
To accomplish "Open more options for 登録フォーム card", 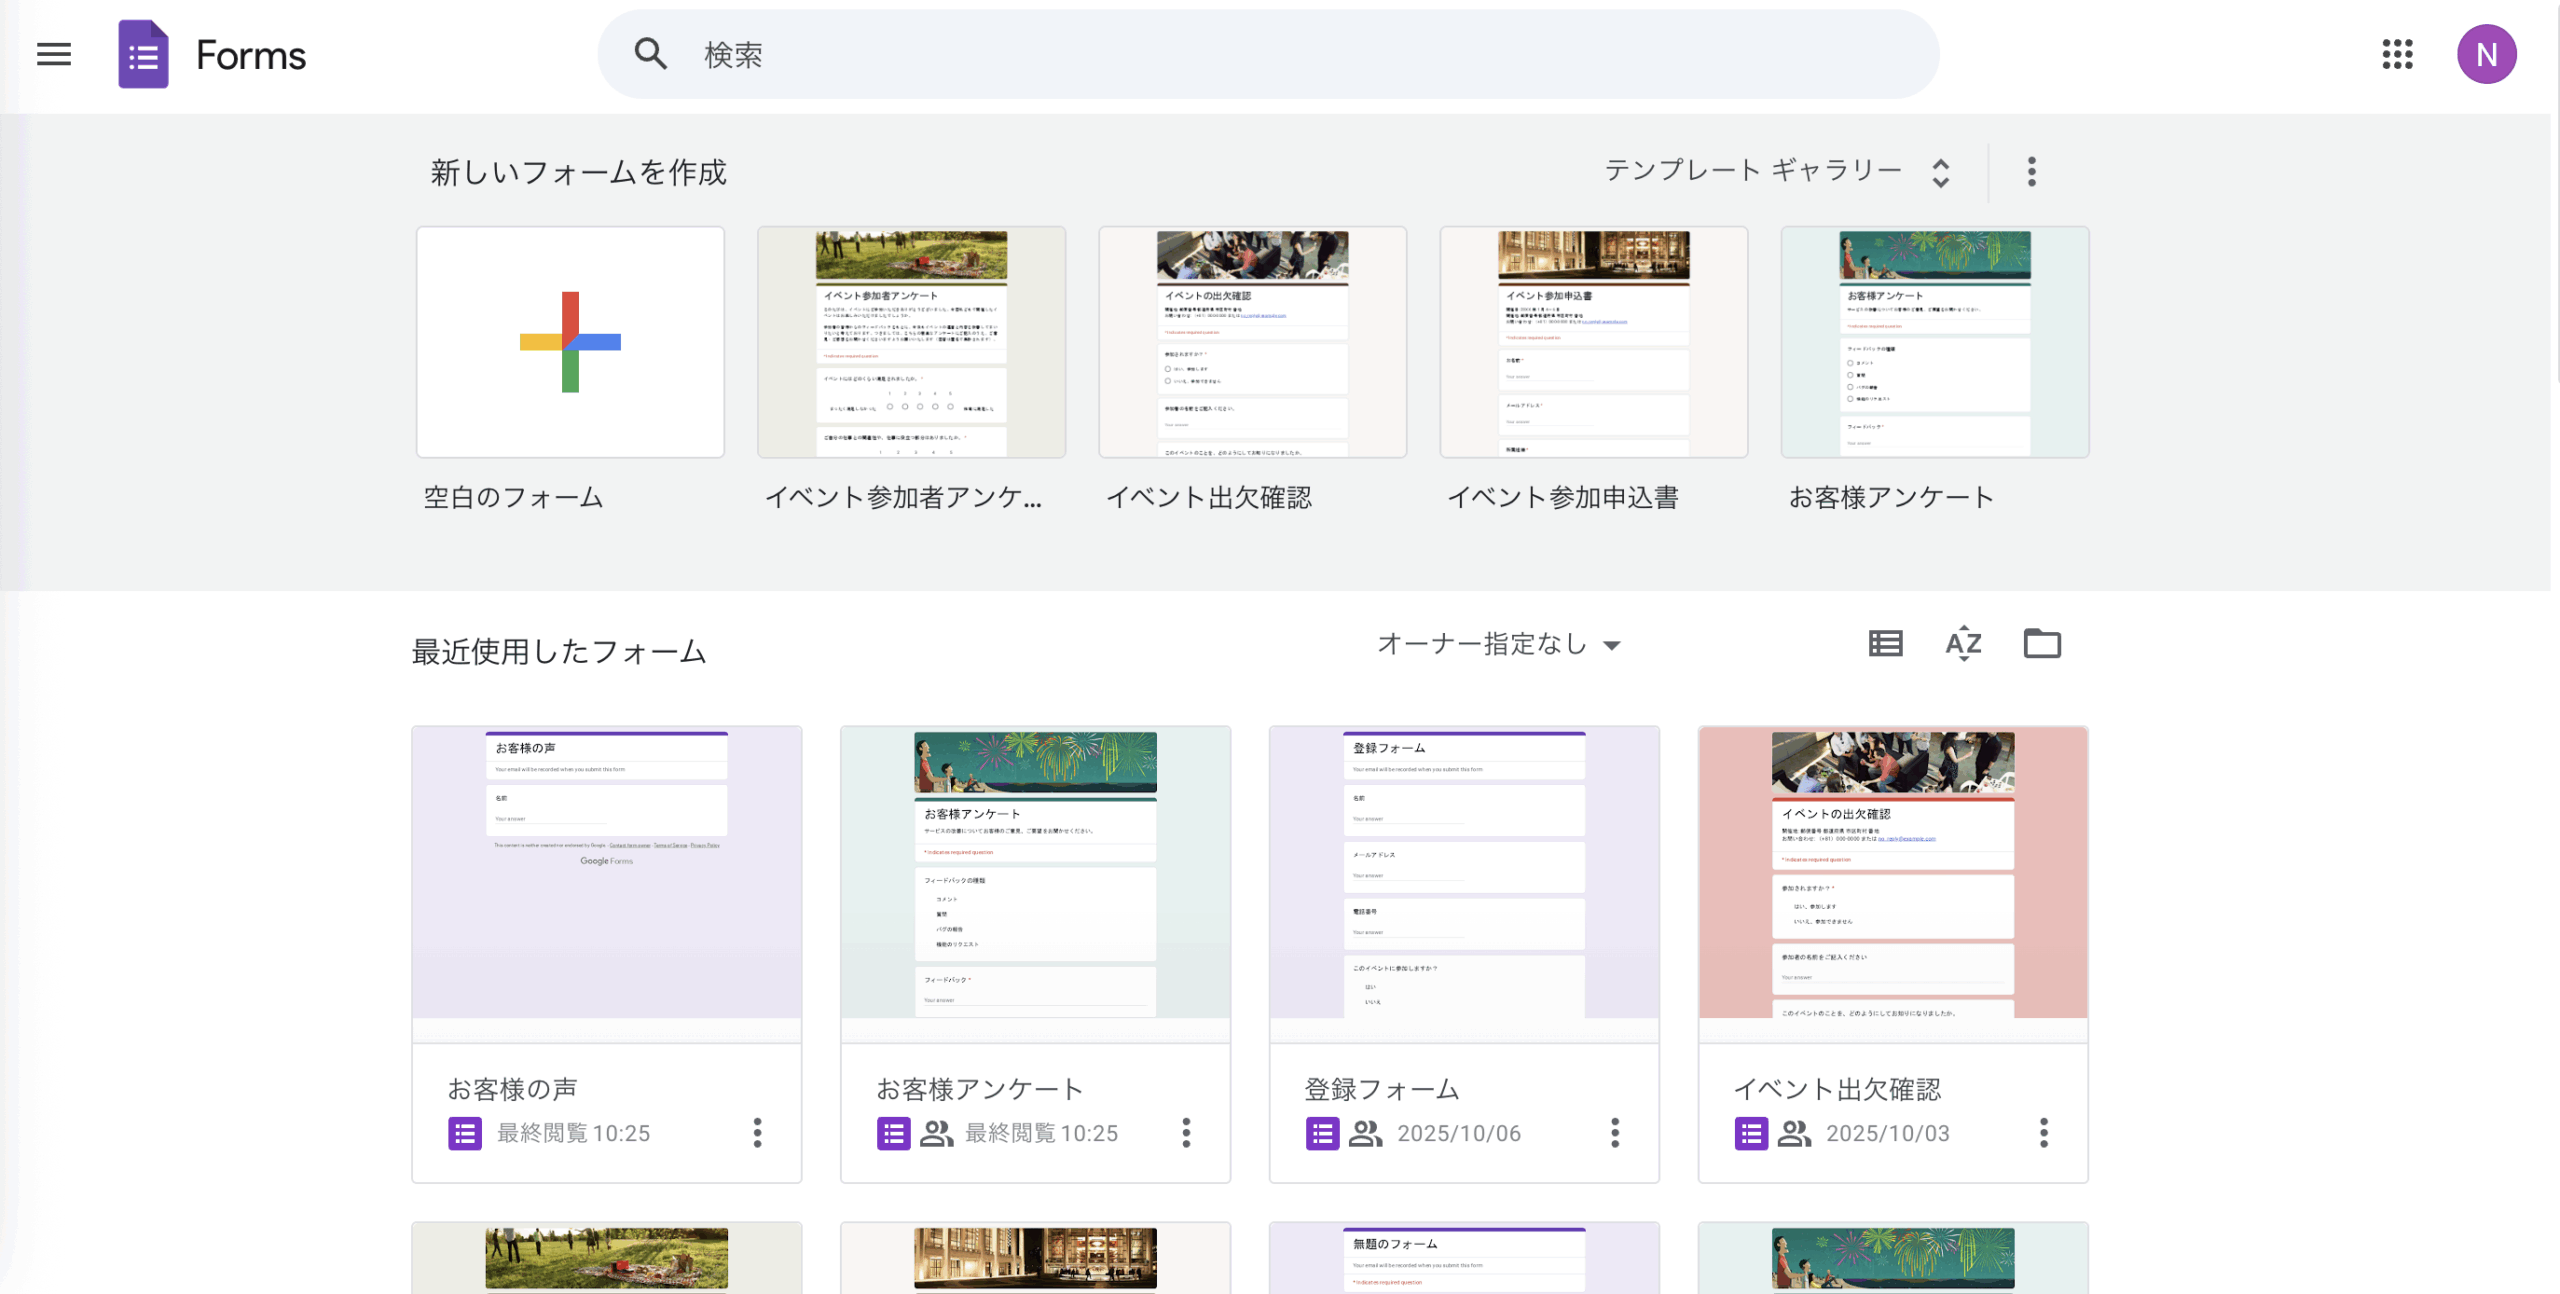I will (x=1614, y=1132).
